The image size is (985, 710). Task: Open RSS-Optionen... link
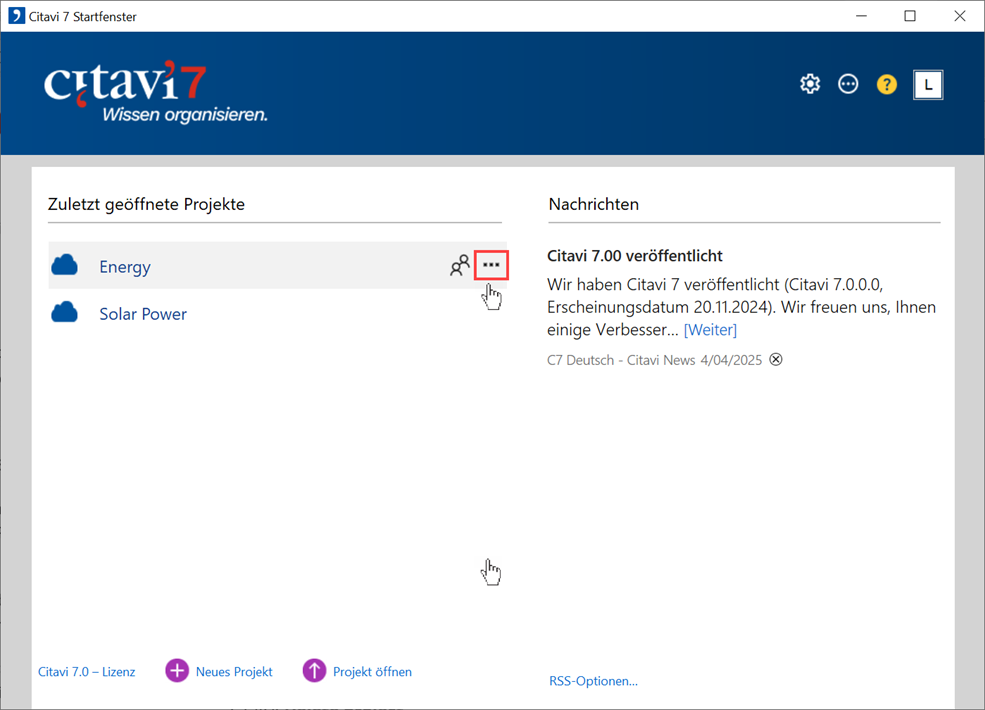tap(594, 681)
